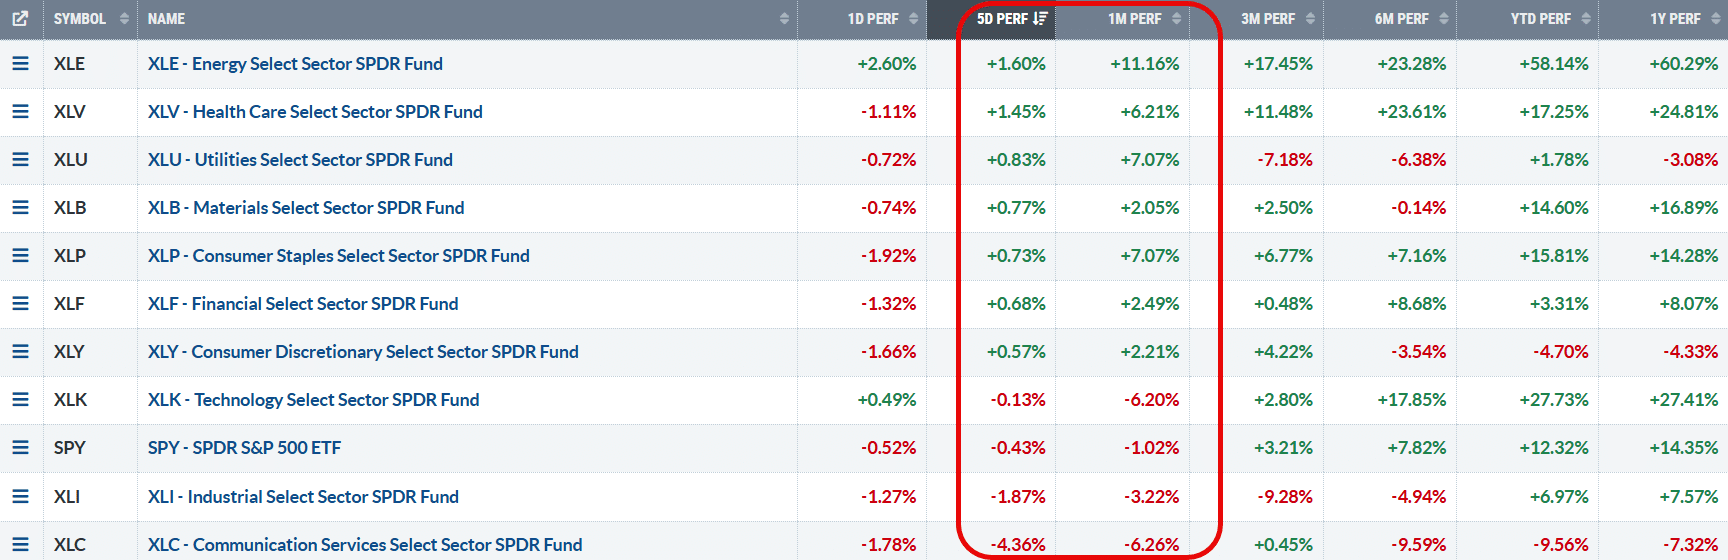
Task: Open the row menu icon for XLP
Action: 20,255
